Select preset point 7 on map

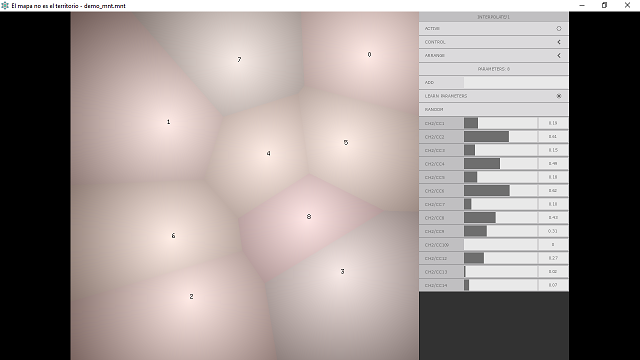click(239, 60)
